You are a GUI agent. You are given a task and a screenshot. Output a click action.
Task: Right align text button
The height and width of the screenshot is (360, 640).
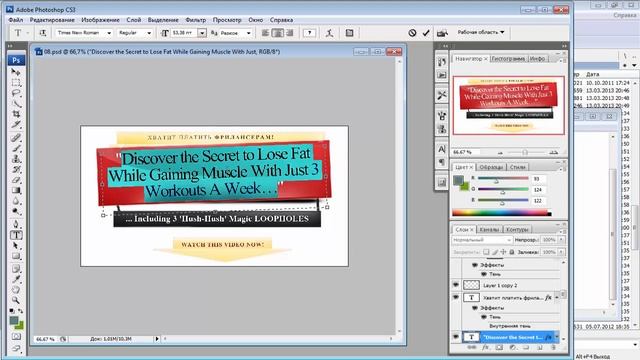[290, 33]
